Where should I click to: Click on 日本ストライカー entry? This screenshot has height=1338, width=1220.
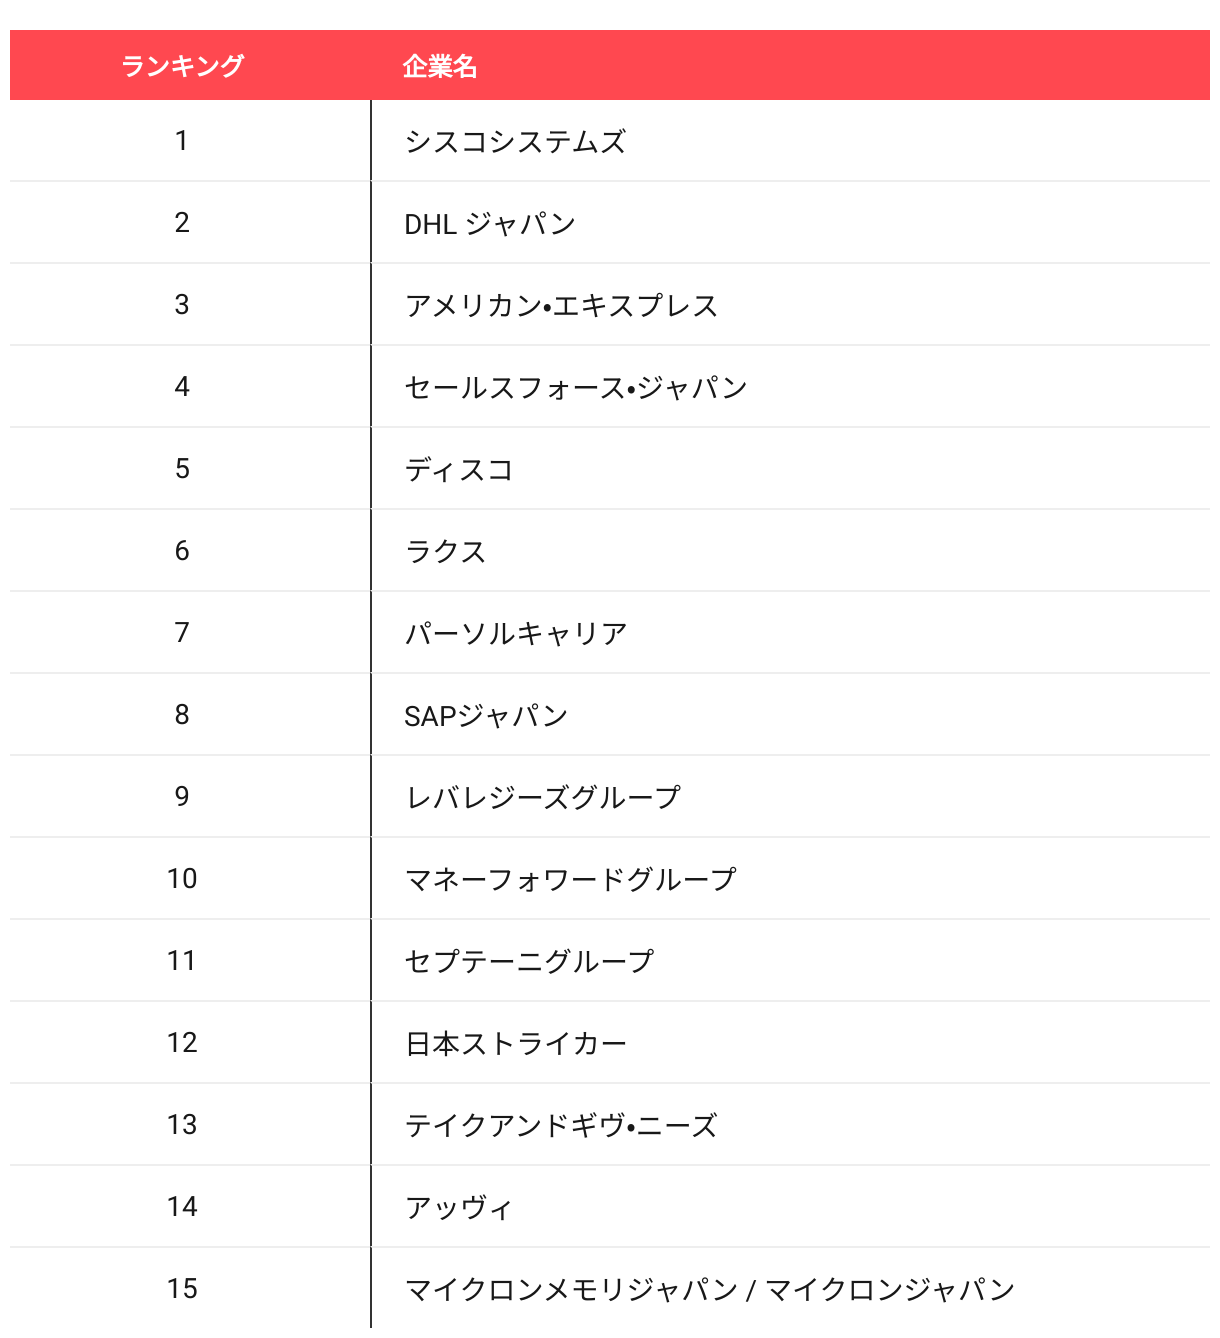(516, 1044)
